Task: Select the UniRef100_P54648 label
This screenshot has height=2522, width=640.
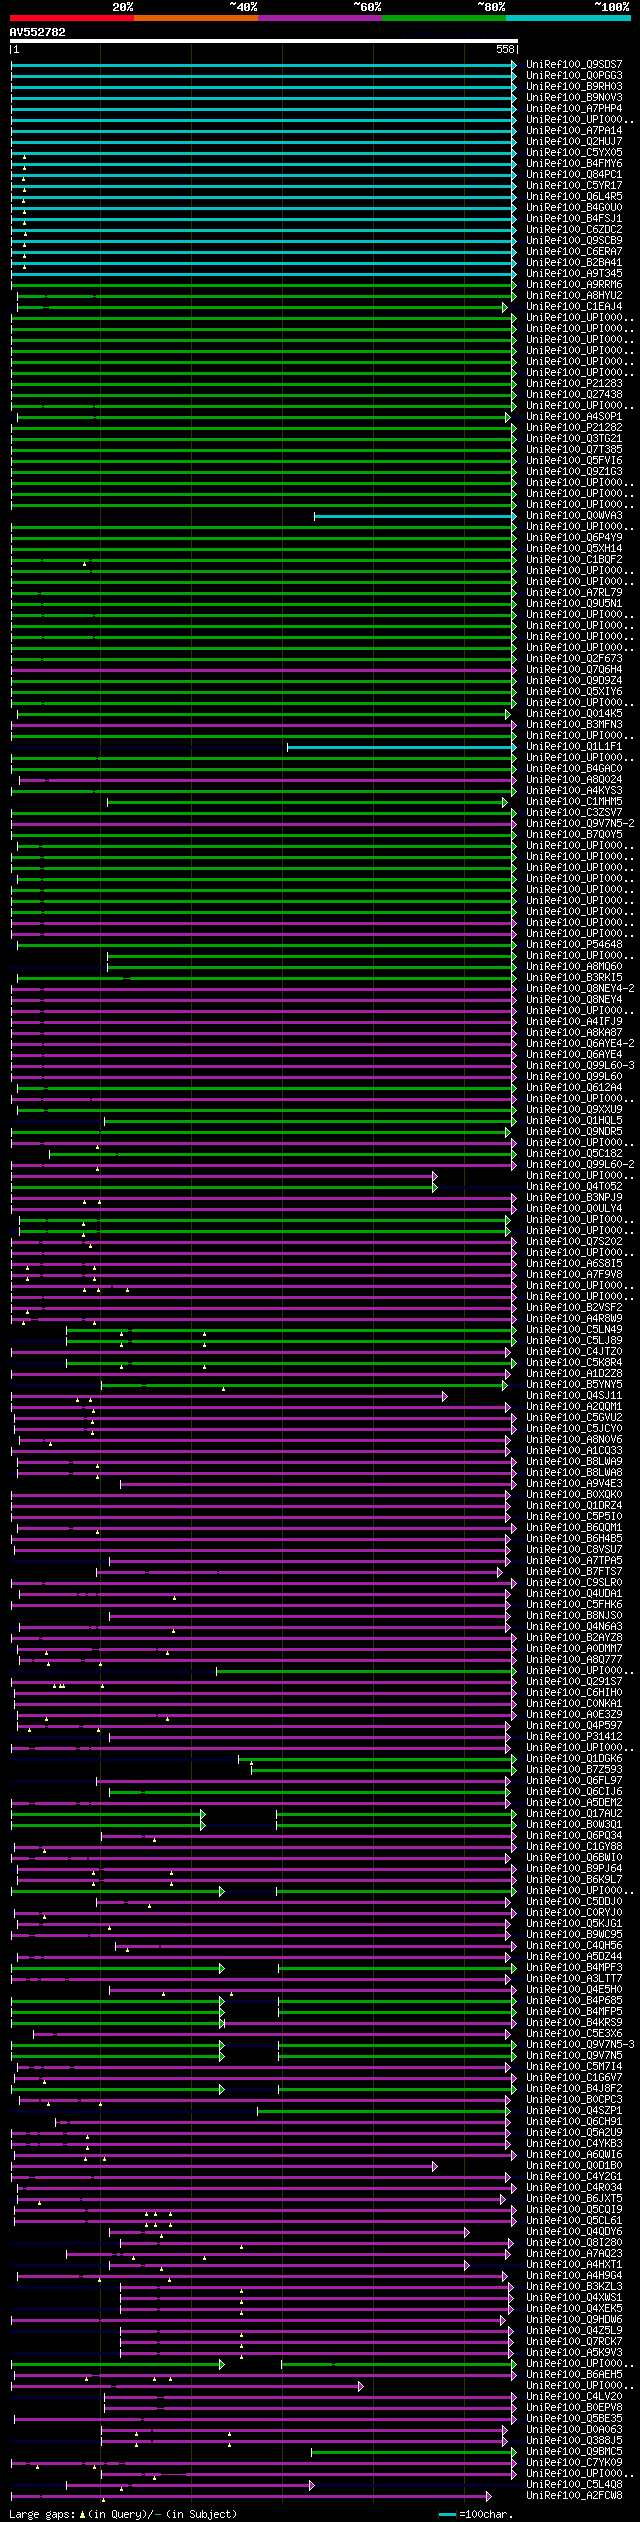Action: [x=574, y=945]
